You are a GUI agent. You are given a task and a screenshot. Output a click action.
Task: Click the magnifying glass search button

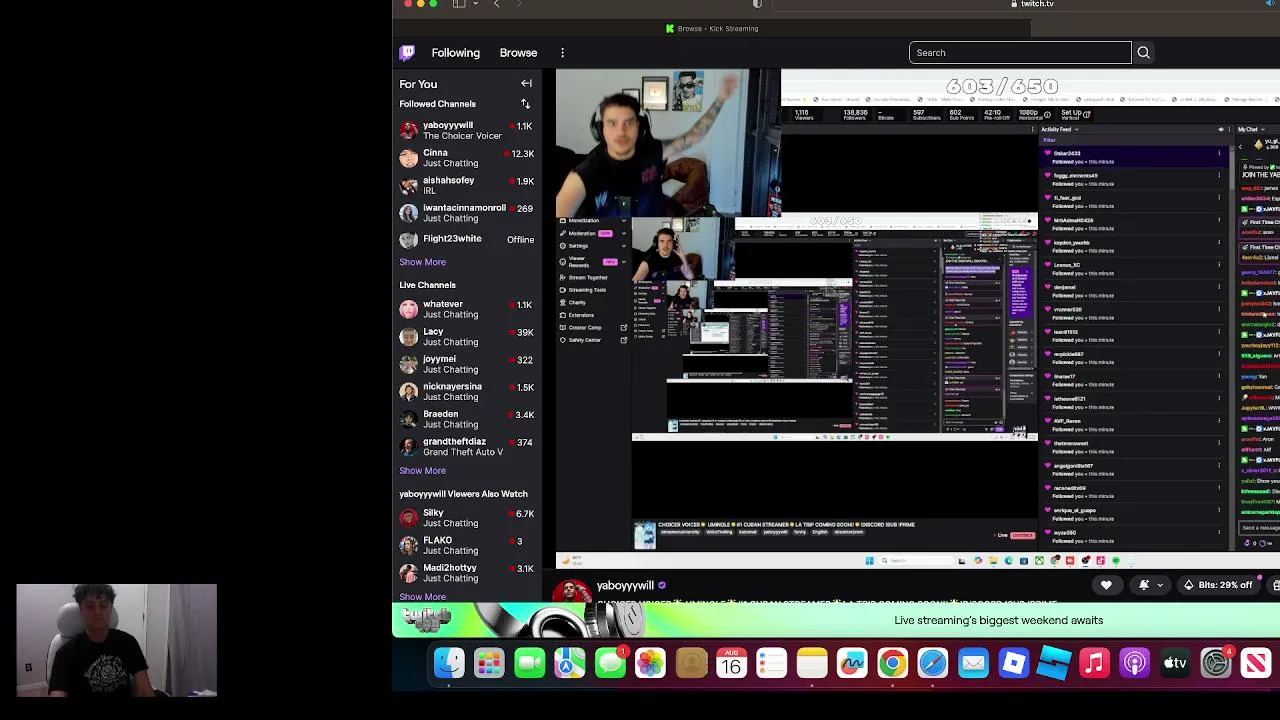(x=1143, y=53)
